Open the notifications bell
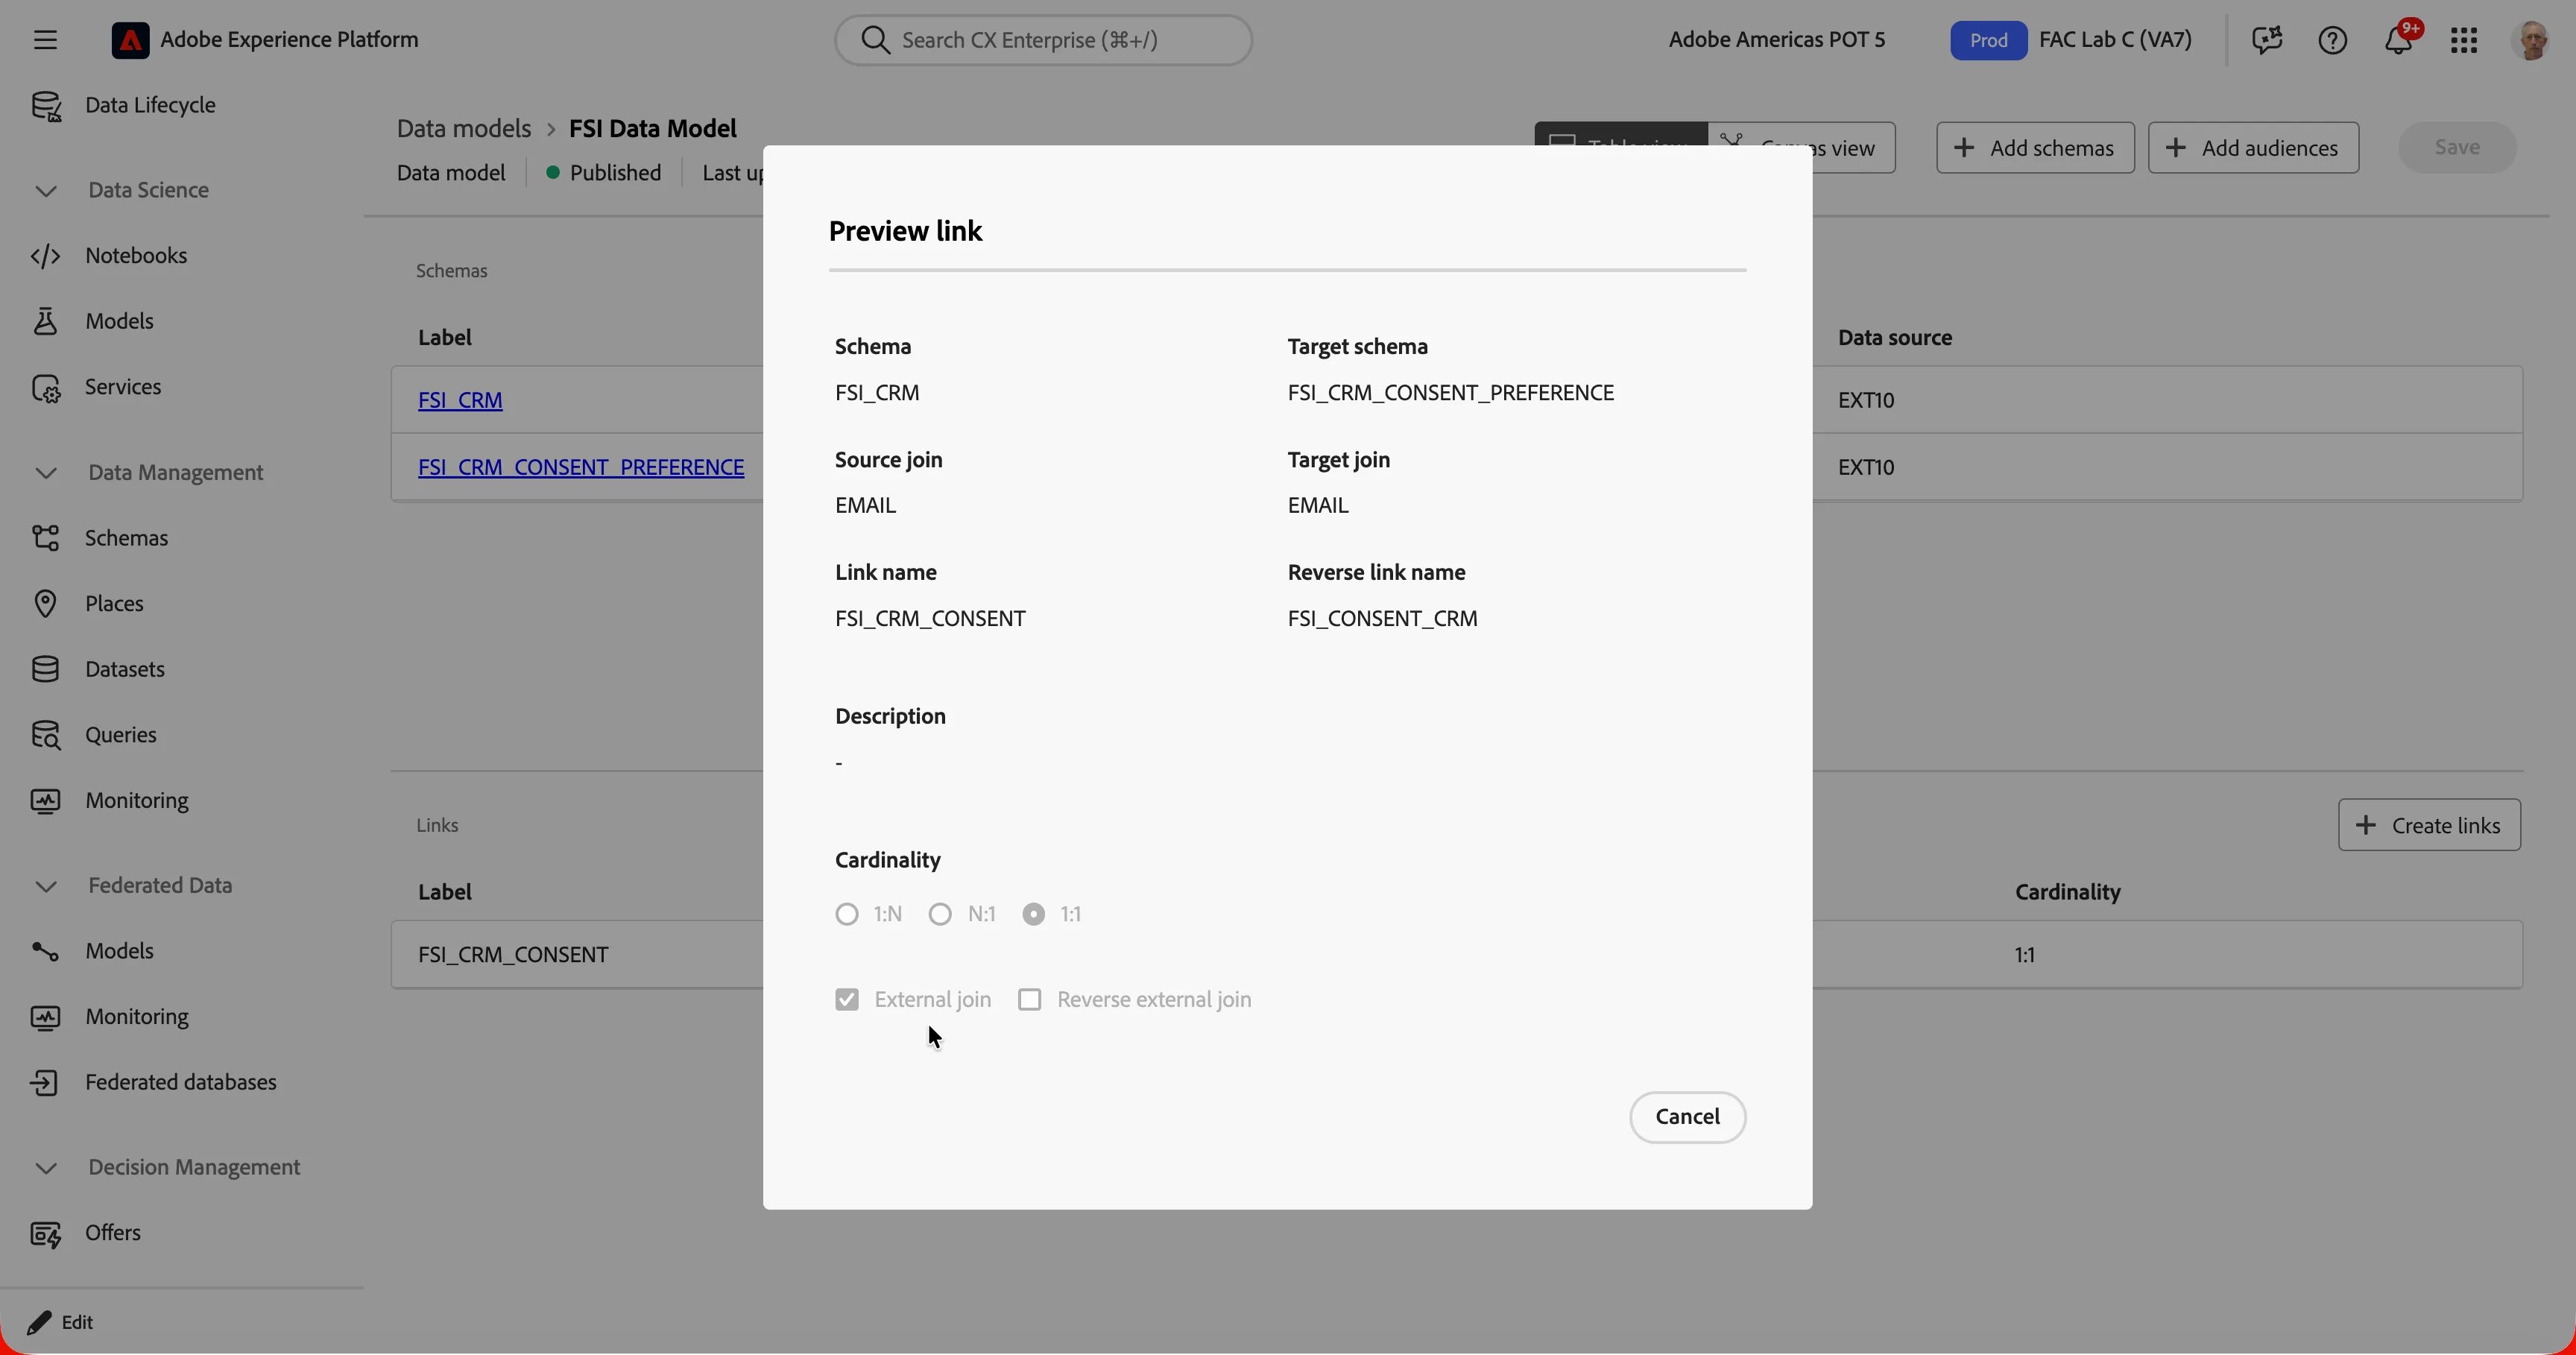This screenshot has width=2576, height=1355. (2398, 40)
